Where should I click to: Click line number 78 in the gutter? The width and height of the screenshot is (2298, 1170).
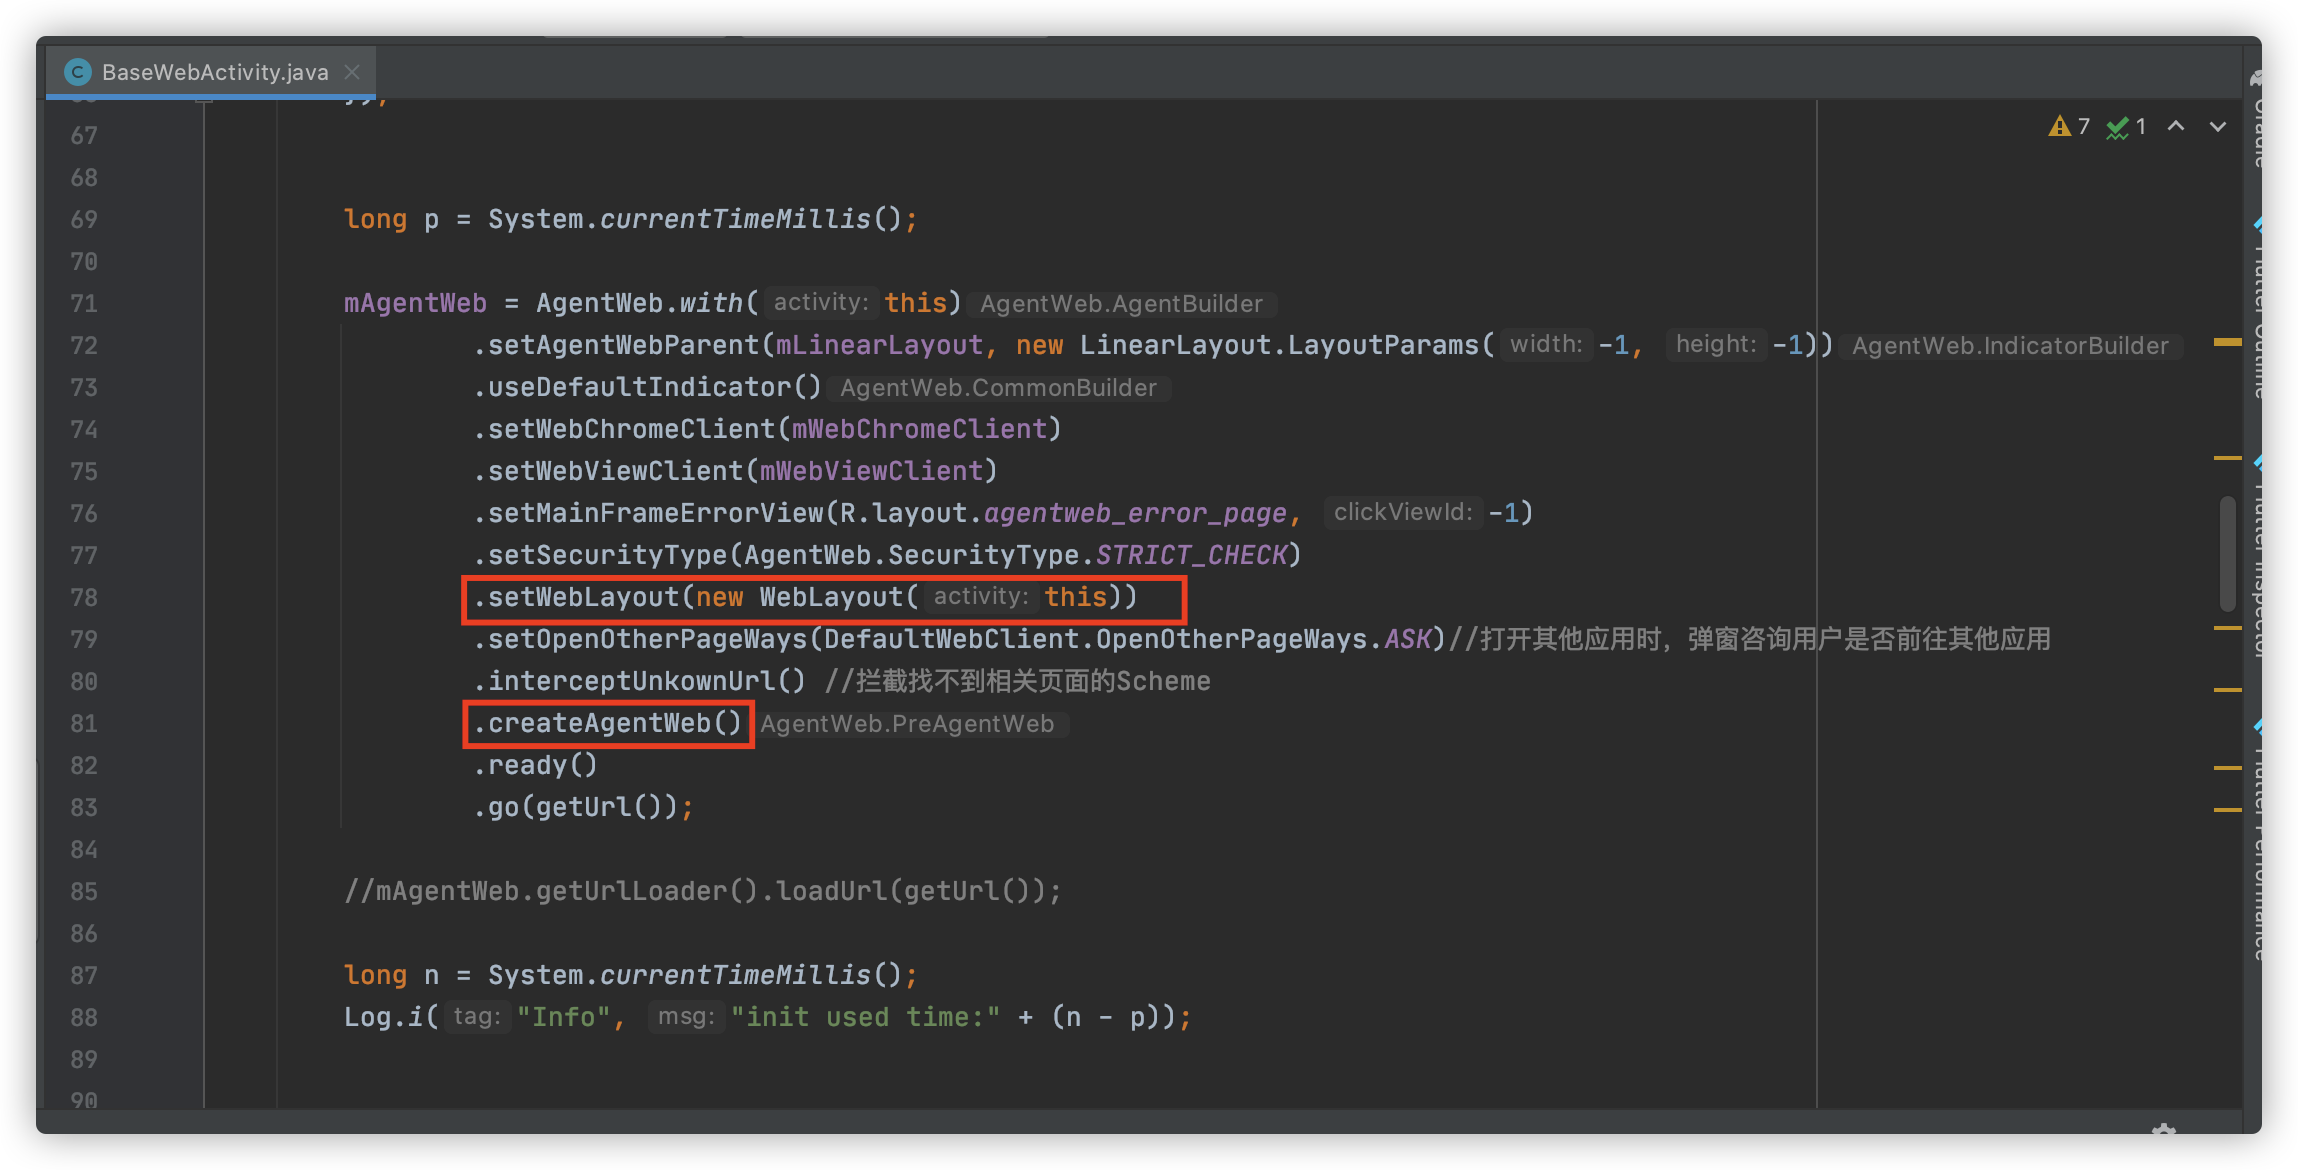pos(85,597)
